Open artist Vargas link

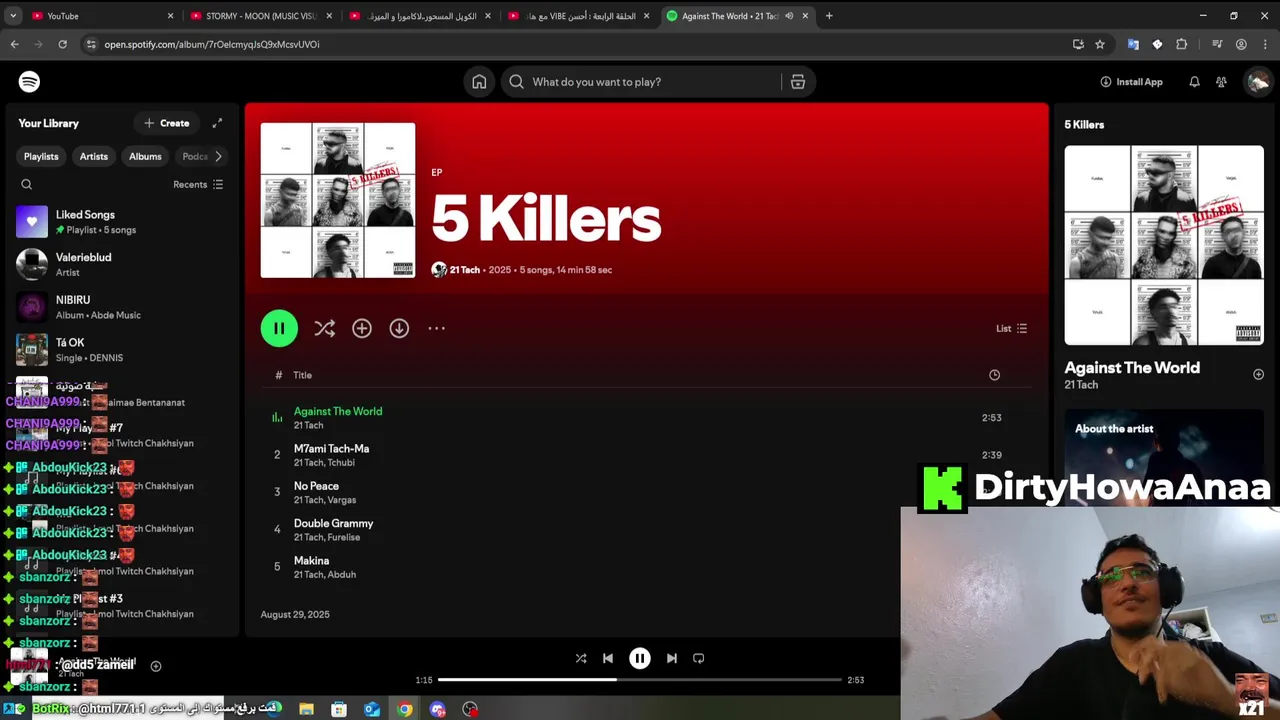pyautogui.click(x=341, y=500)
